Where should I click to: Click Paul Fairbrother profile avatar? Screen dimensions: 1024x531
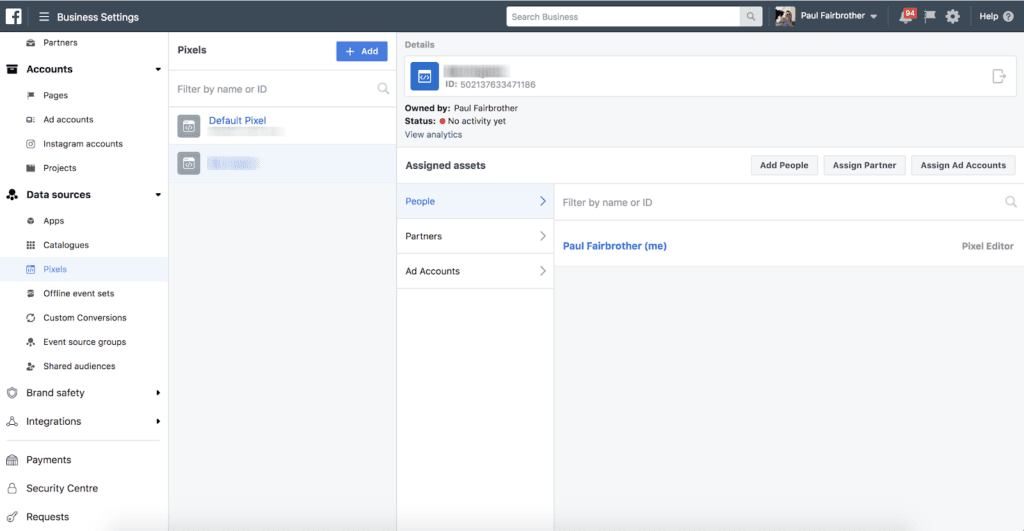click(x=785, y=16)
